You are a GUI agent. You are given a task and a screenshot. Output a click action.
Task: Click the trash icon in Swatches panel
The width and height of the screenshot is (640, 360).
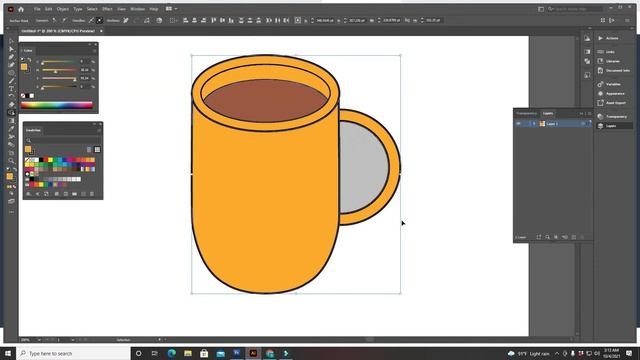[92, 194]
